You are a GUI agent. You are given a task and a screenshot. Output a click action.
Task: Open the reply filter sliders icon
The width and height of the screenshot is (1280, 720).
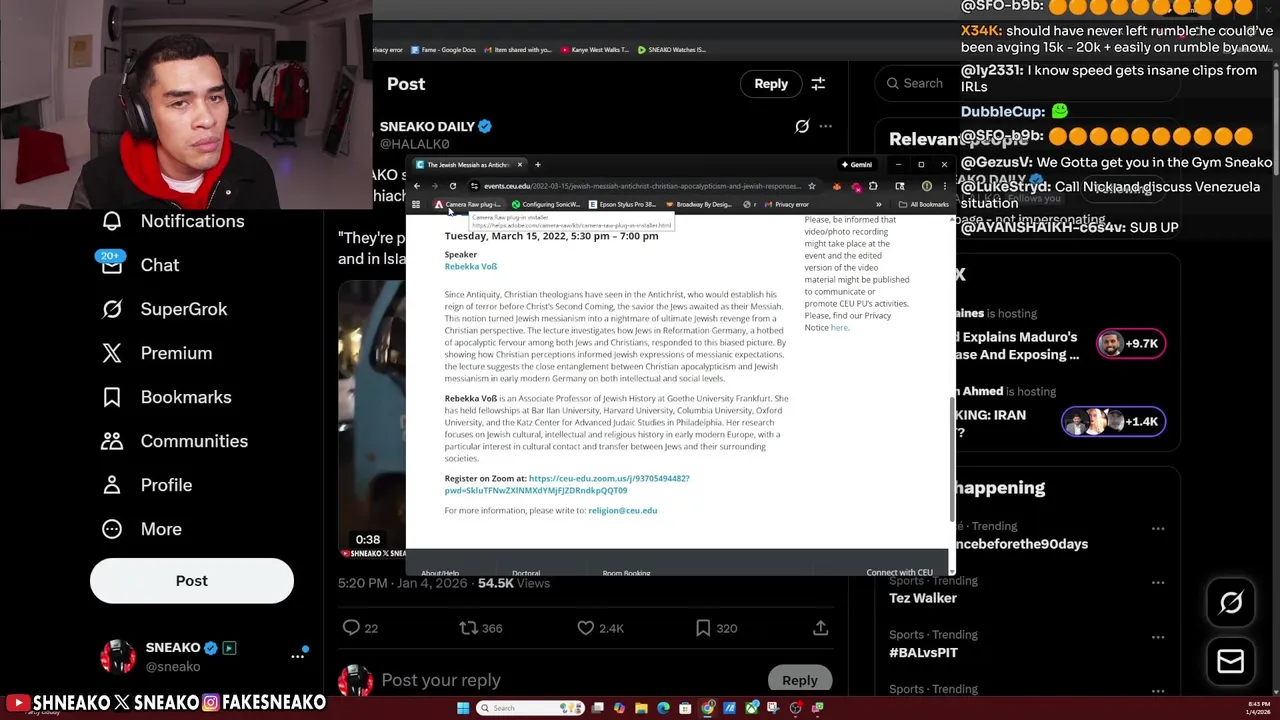coord(818,84)
